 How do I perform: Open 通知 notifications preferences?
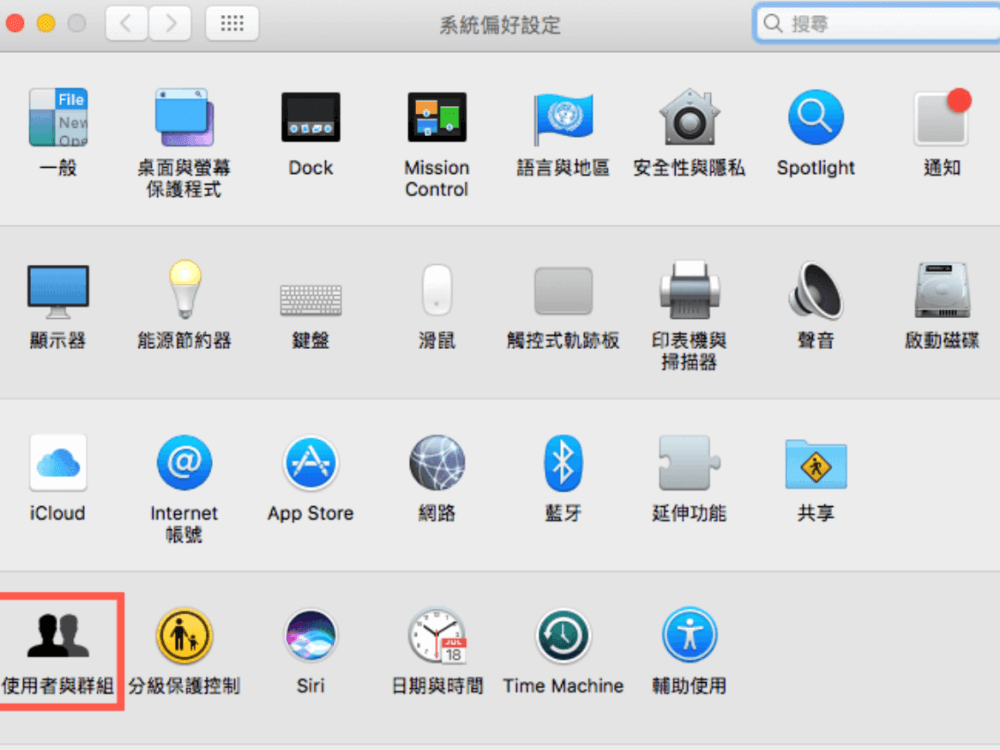tap(942, 118)
